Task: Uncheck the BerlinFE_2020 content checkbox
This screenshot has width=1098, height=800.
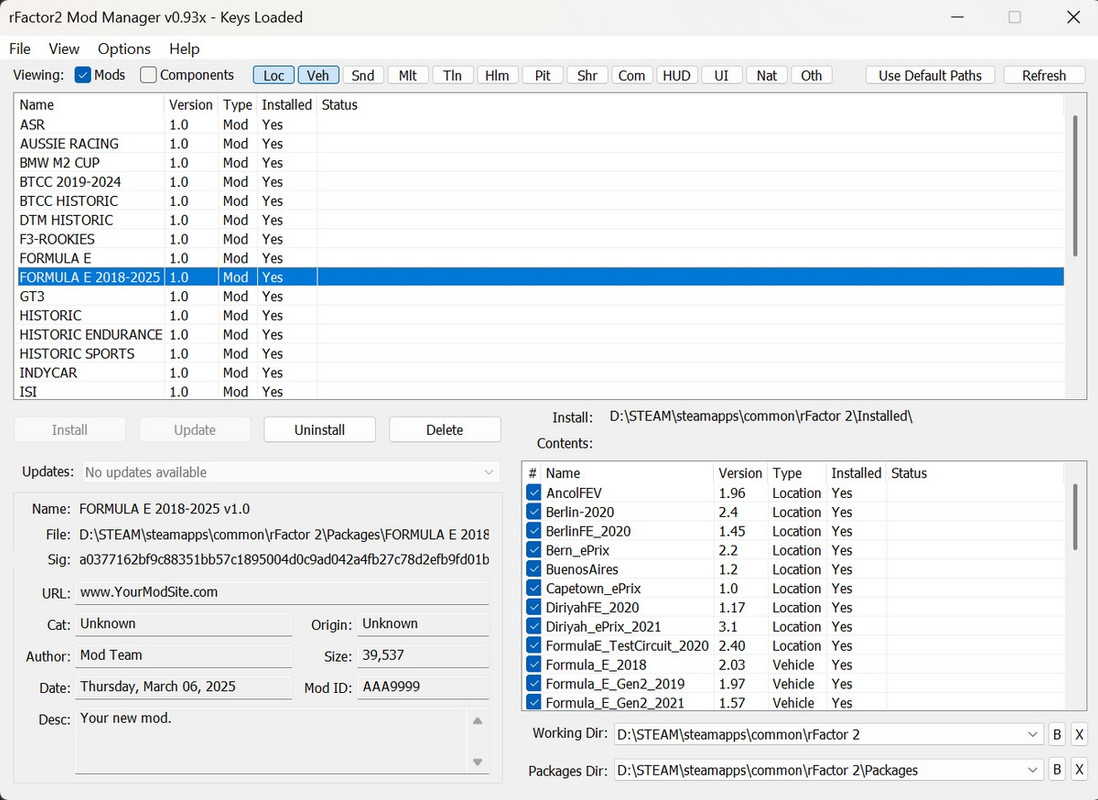Action: (x=534, y=531)
